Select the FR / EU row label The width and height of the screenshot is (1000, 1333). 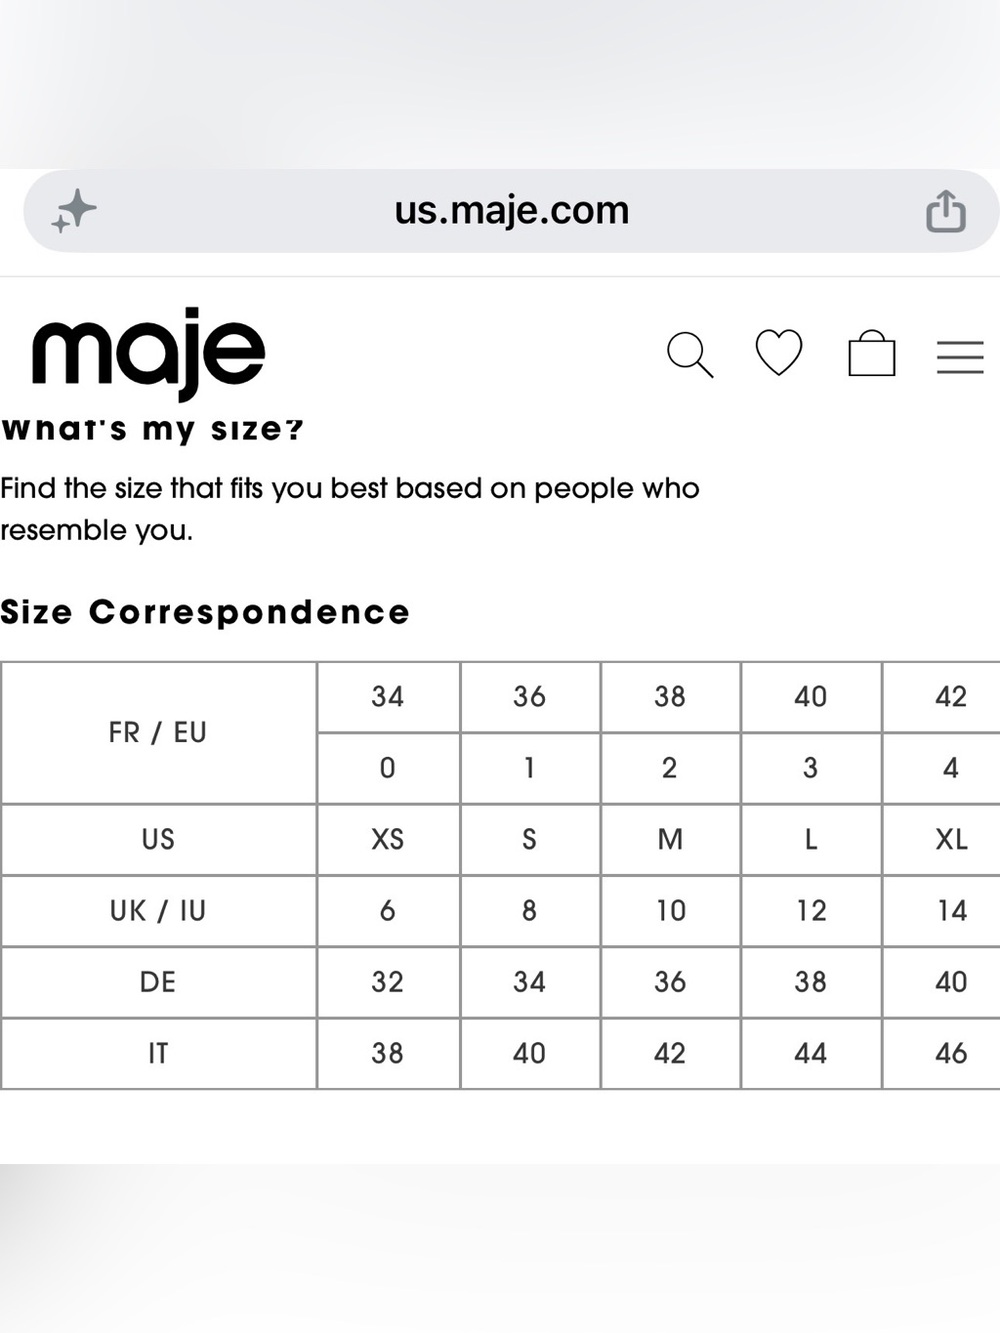coord(158,732)
